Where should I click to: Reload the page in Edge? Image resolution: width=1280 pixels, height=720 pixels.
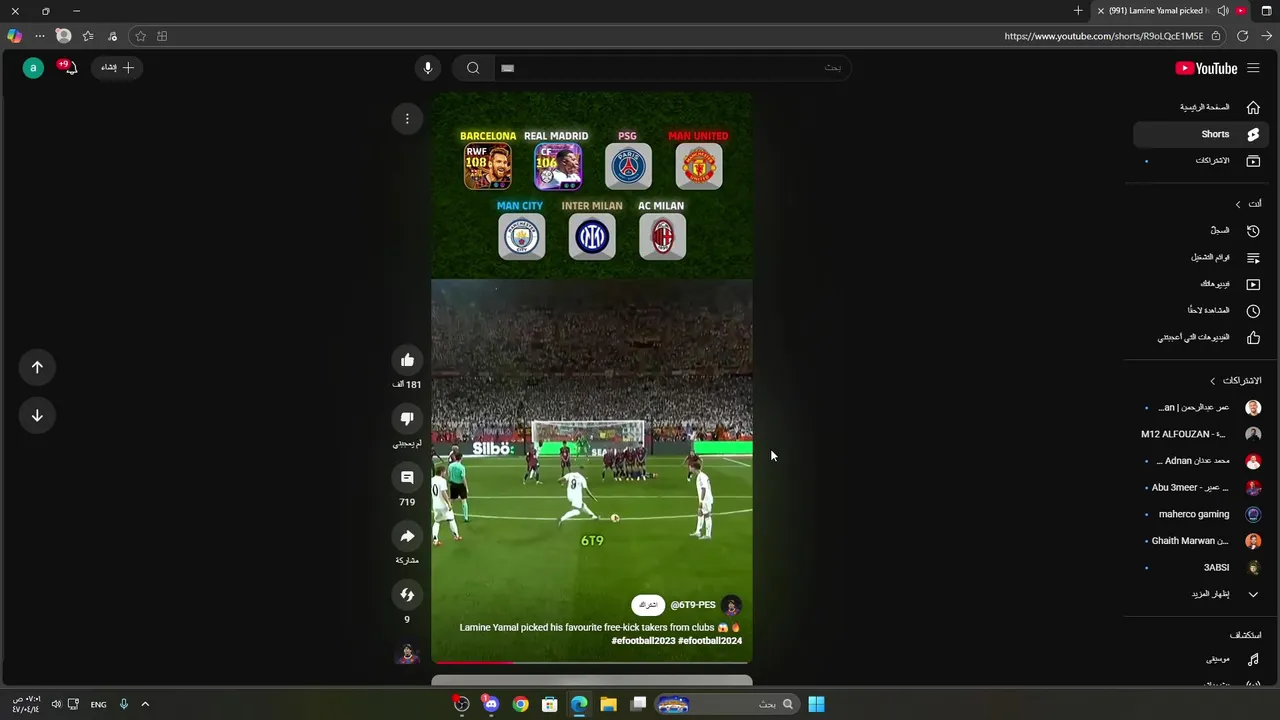click(x=1242, y=36)
